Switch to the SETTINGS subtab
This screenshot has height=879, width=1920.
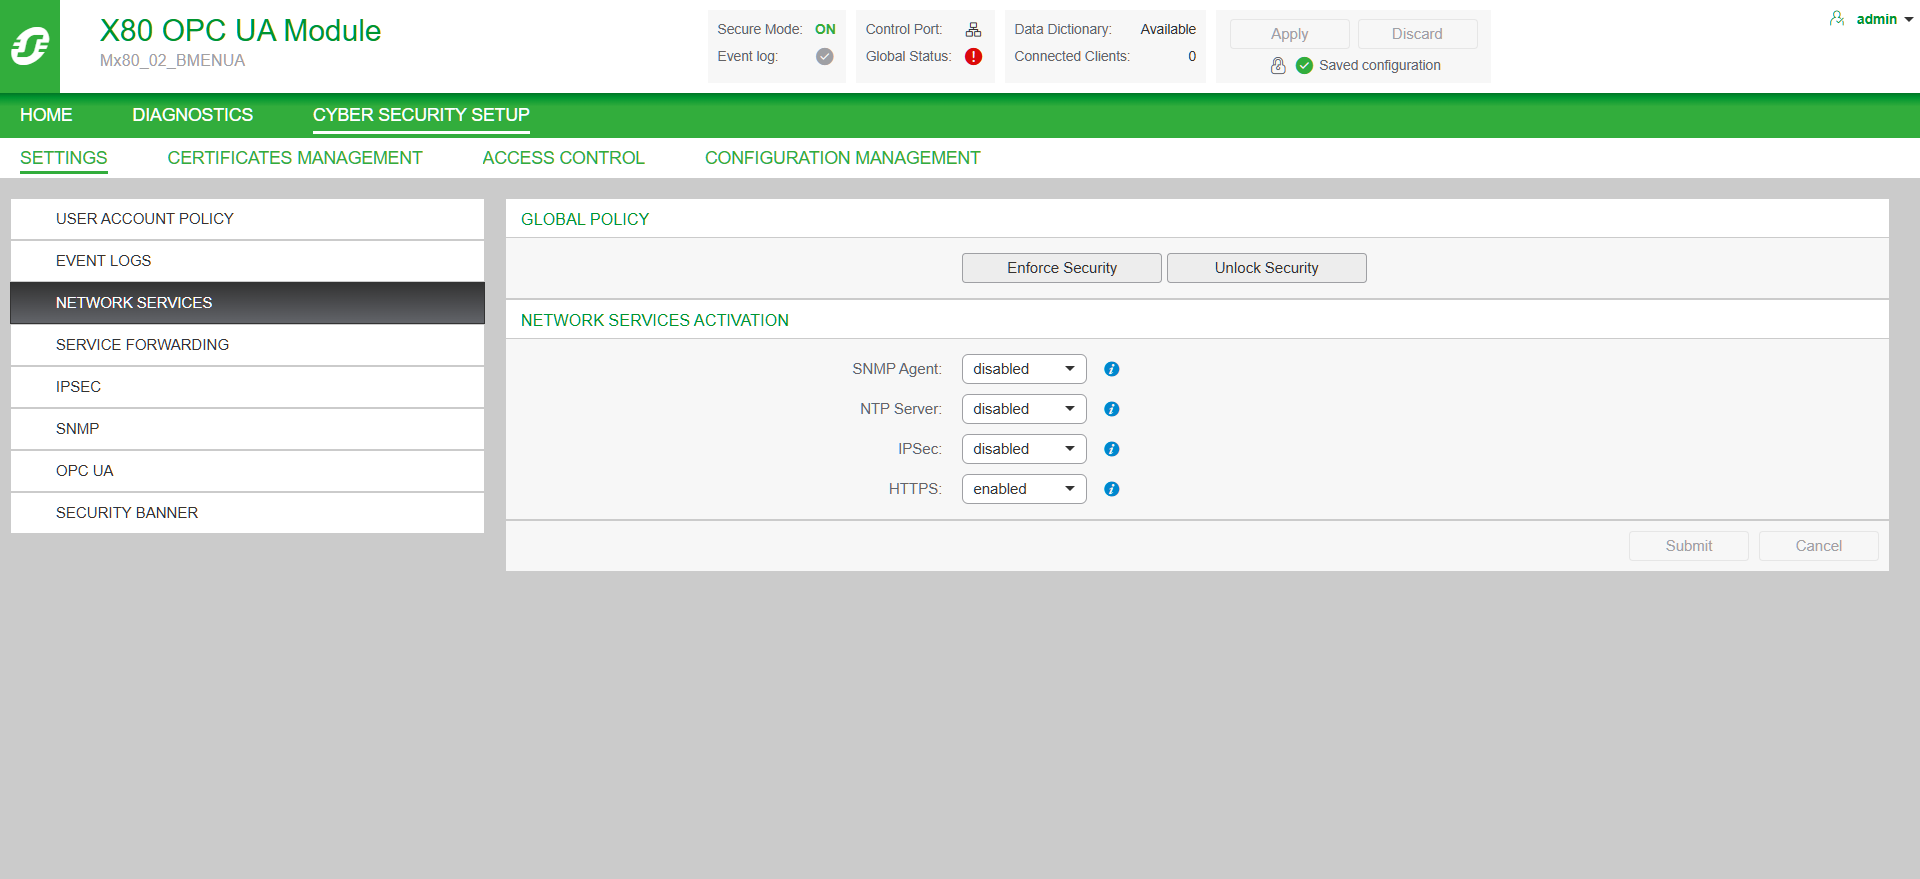click(64, 158)
